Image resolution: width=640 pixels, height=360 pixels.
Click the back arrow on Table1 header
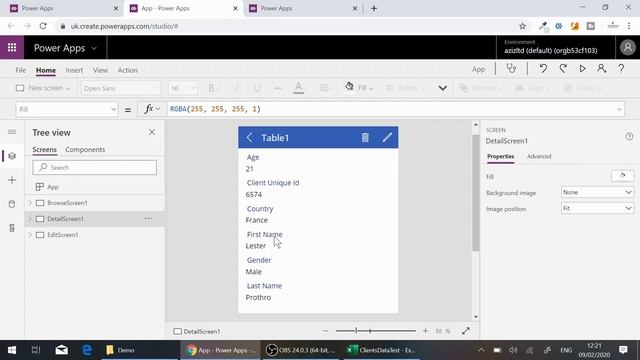[x=250, y=138]
